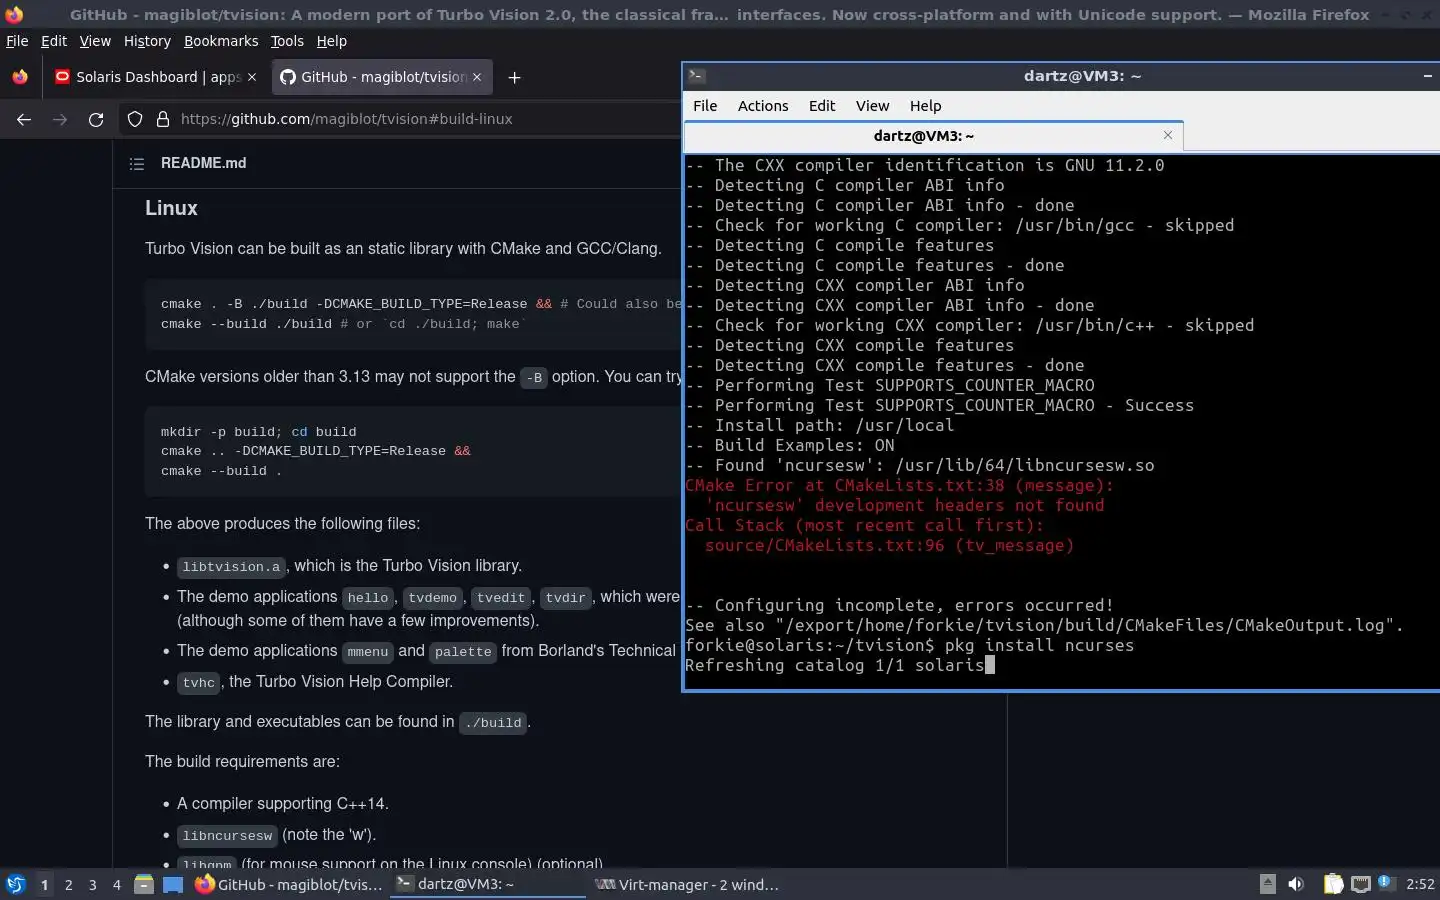The height and width of the screenshot is (900, 1440).
Task: Click the tvhc code label
Action: pyautogui.click(x=199, y=683)
